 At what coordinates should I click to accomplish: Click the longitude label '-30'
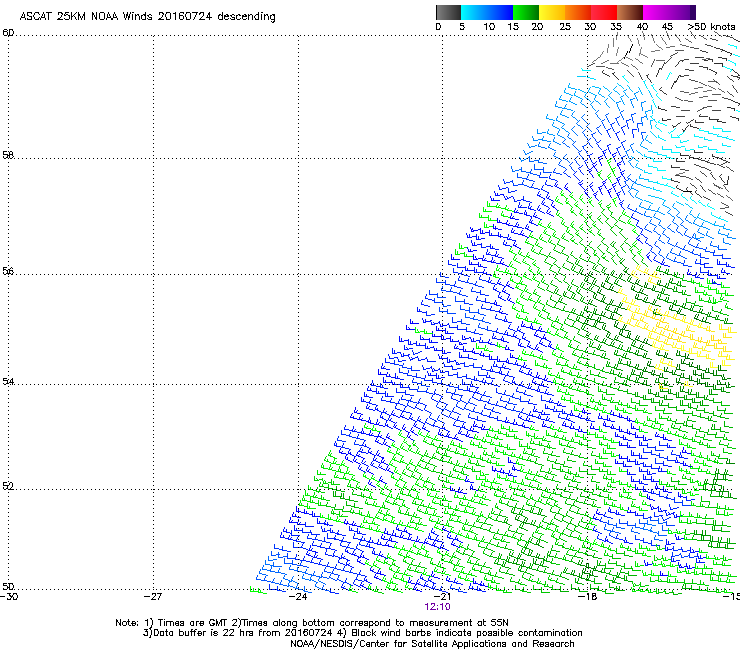pyautogui.click(x=9, y=597)
